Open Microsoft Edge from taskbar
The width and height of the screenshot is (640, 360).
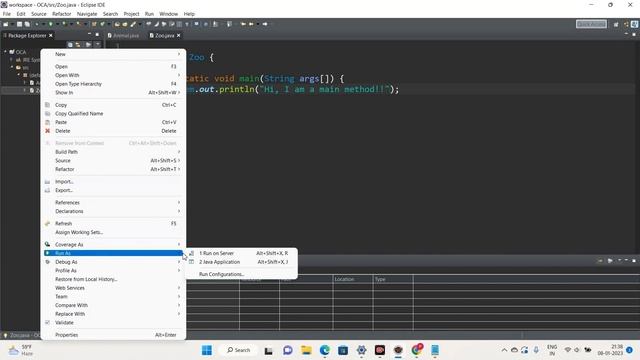coord(324,350)
